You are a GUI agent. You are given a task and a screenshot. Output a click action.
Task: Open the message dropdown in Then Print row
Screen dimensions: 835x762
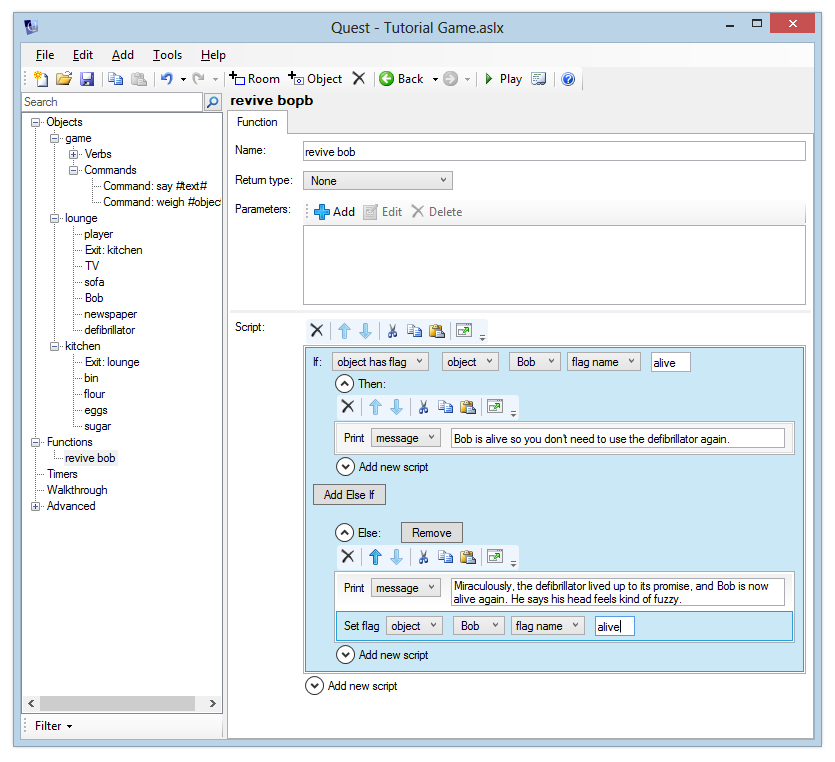[x=406, y=438]
